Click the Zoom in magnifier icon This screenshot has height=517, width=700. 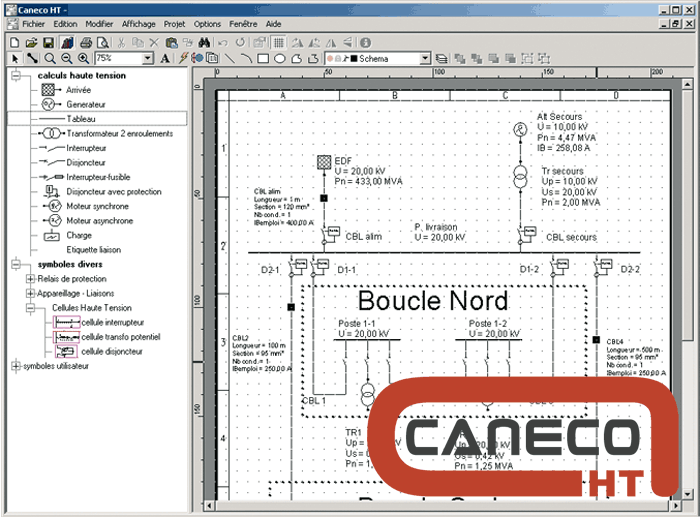[x=83, y=58]
